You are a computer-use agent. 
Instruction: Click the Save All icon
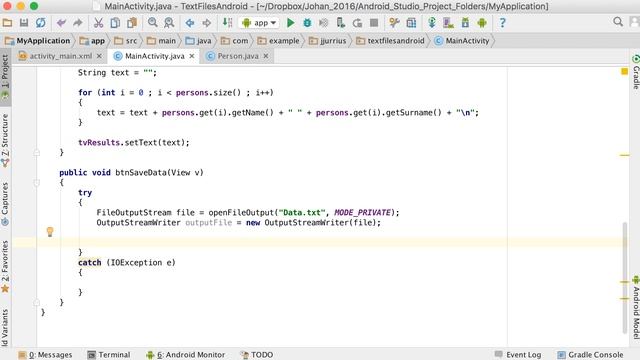(24, 23)
